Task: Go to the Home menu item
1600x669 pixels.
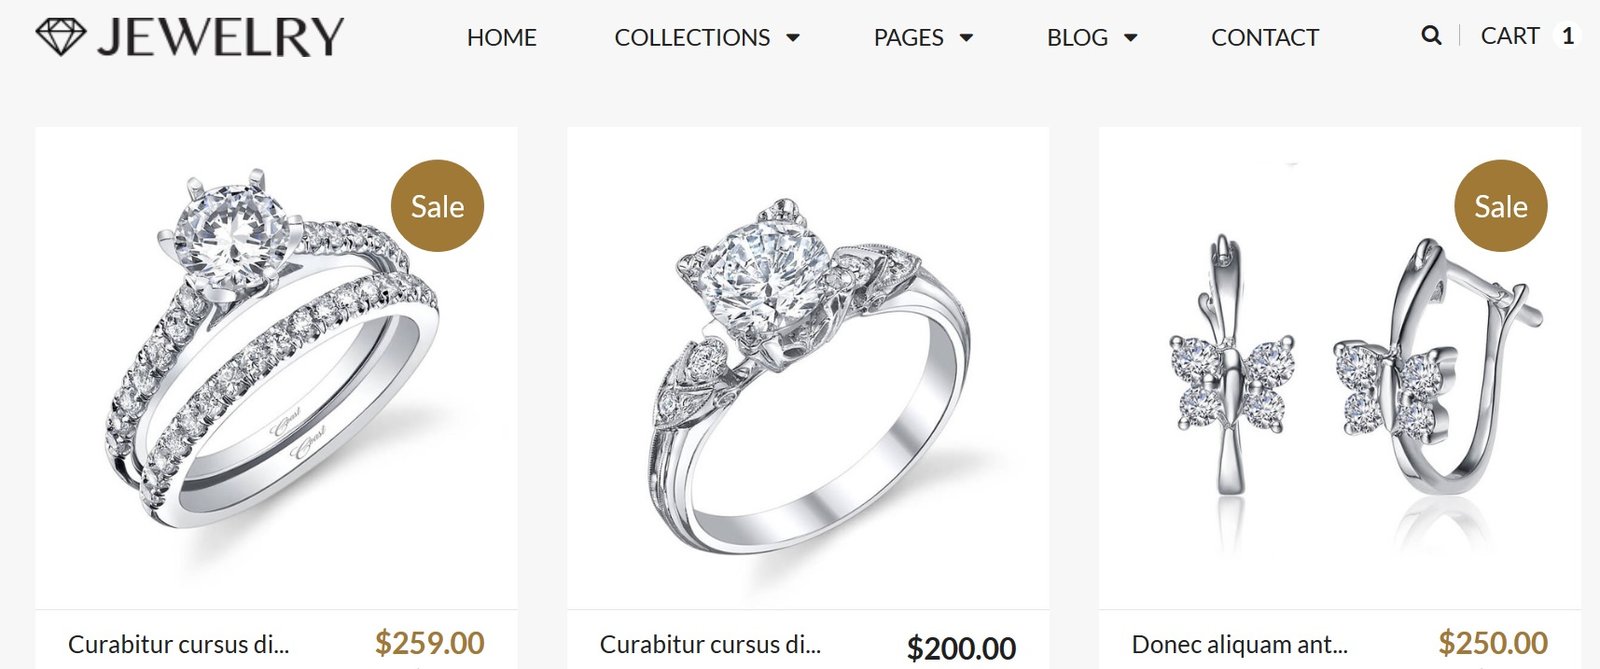Action: pos(501,38)
